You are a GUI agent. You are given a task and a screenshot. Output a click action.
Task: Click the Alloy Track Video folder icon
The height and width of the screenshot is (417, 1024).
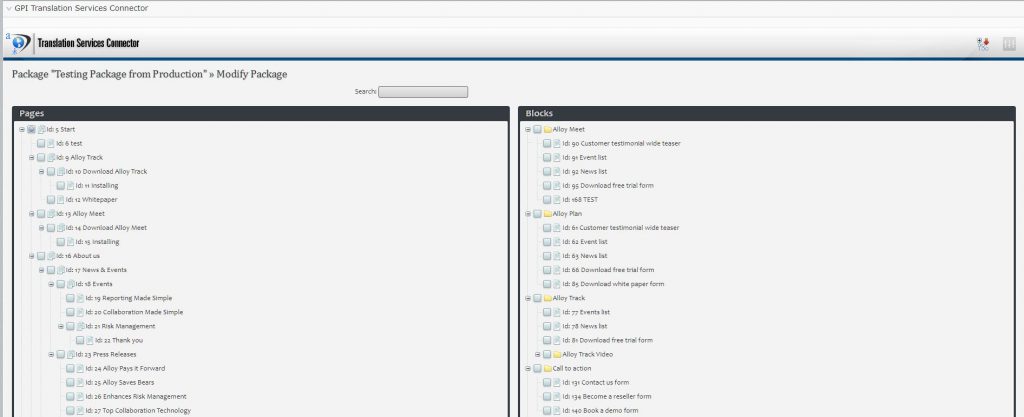tap(557, 354)
